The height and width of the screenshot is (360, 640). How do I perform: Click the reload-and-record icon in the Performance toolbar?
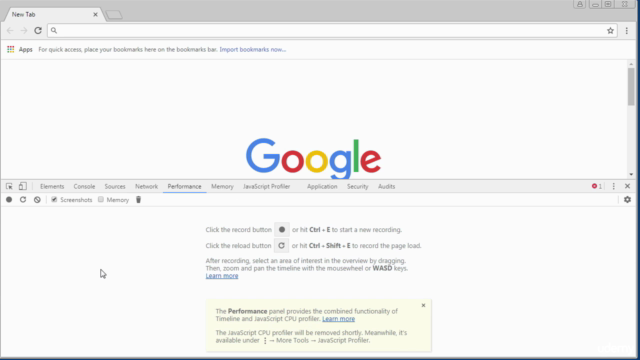[23, 200]
